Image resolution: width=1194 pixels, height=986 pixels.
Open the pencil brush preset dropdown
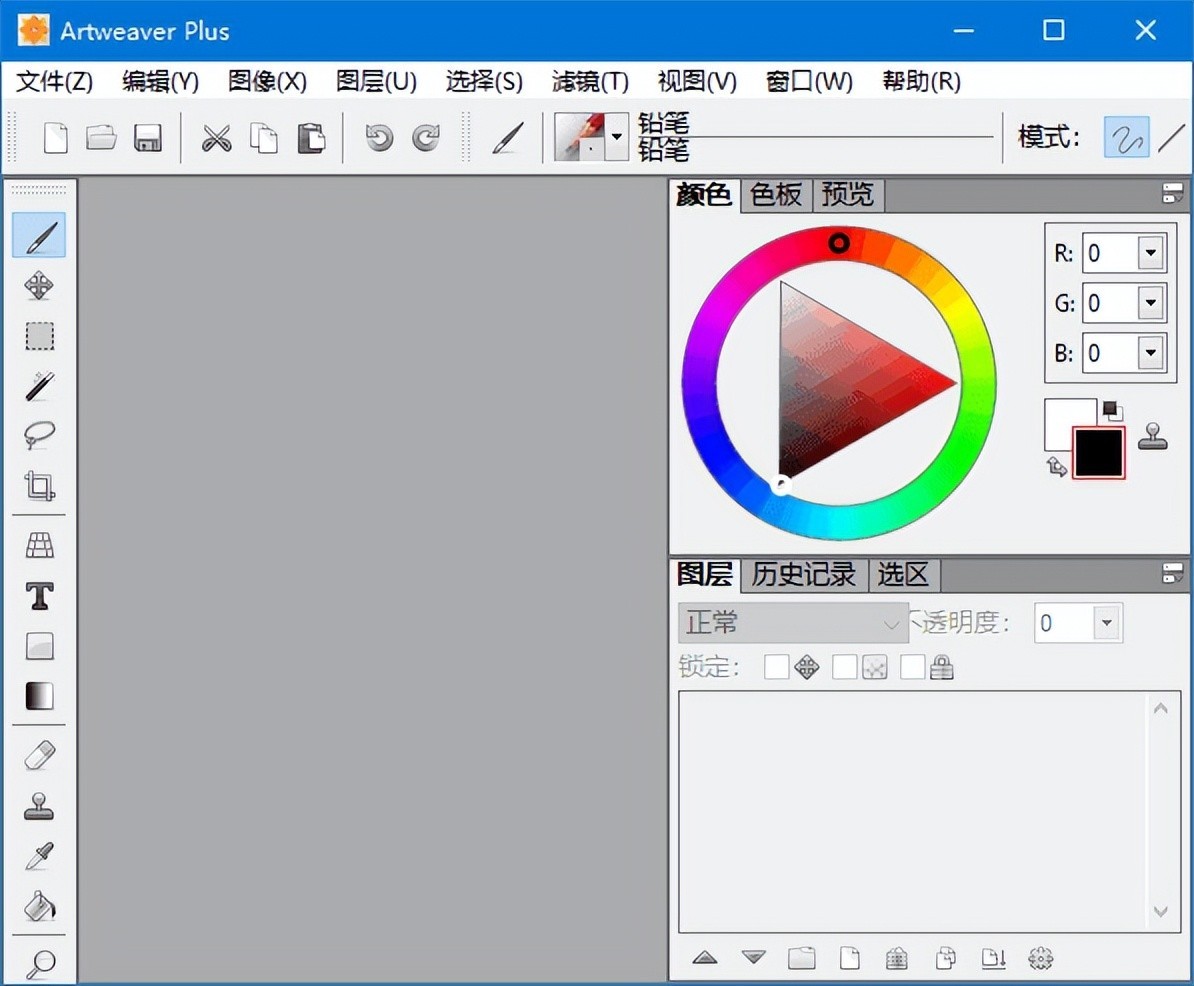(x=618, y=137)
